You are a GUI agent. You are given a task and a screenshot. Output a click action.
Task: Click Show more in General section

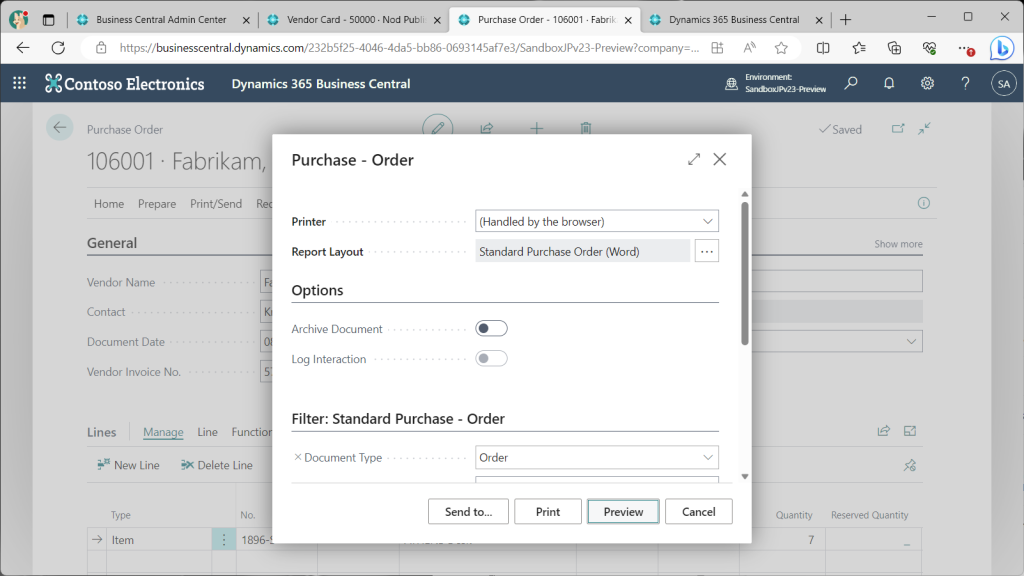(898, 244)
